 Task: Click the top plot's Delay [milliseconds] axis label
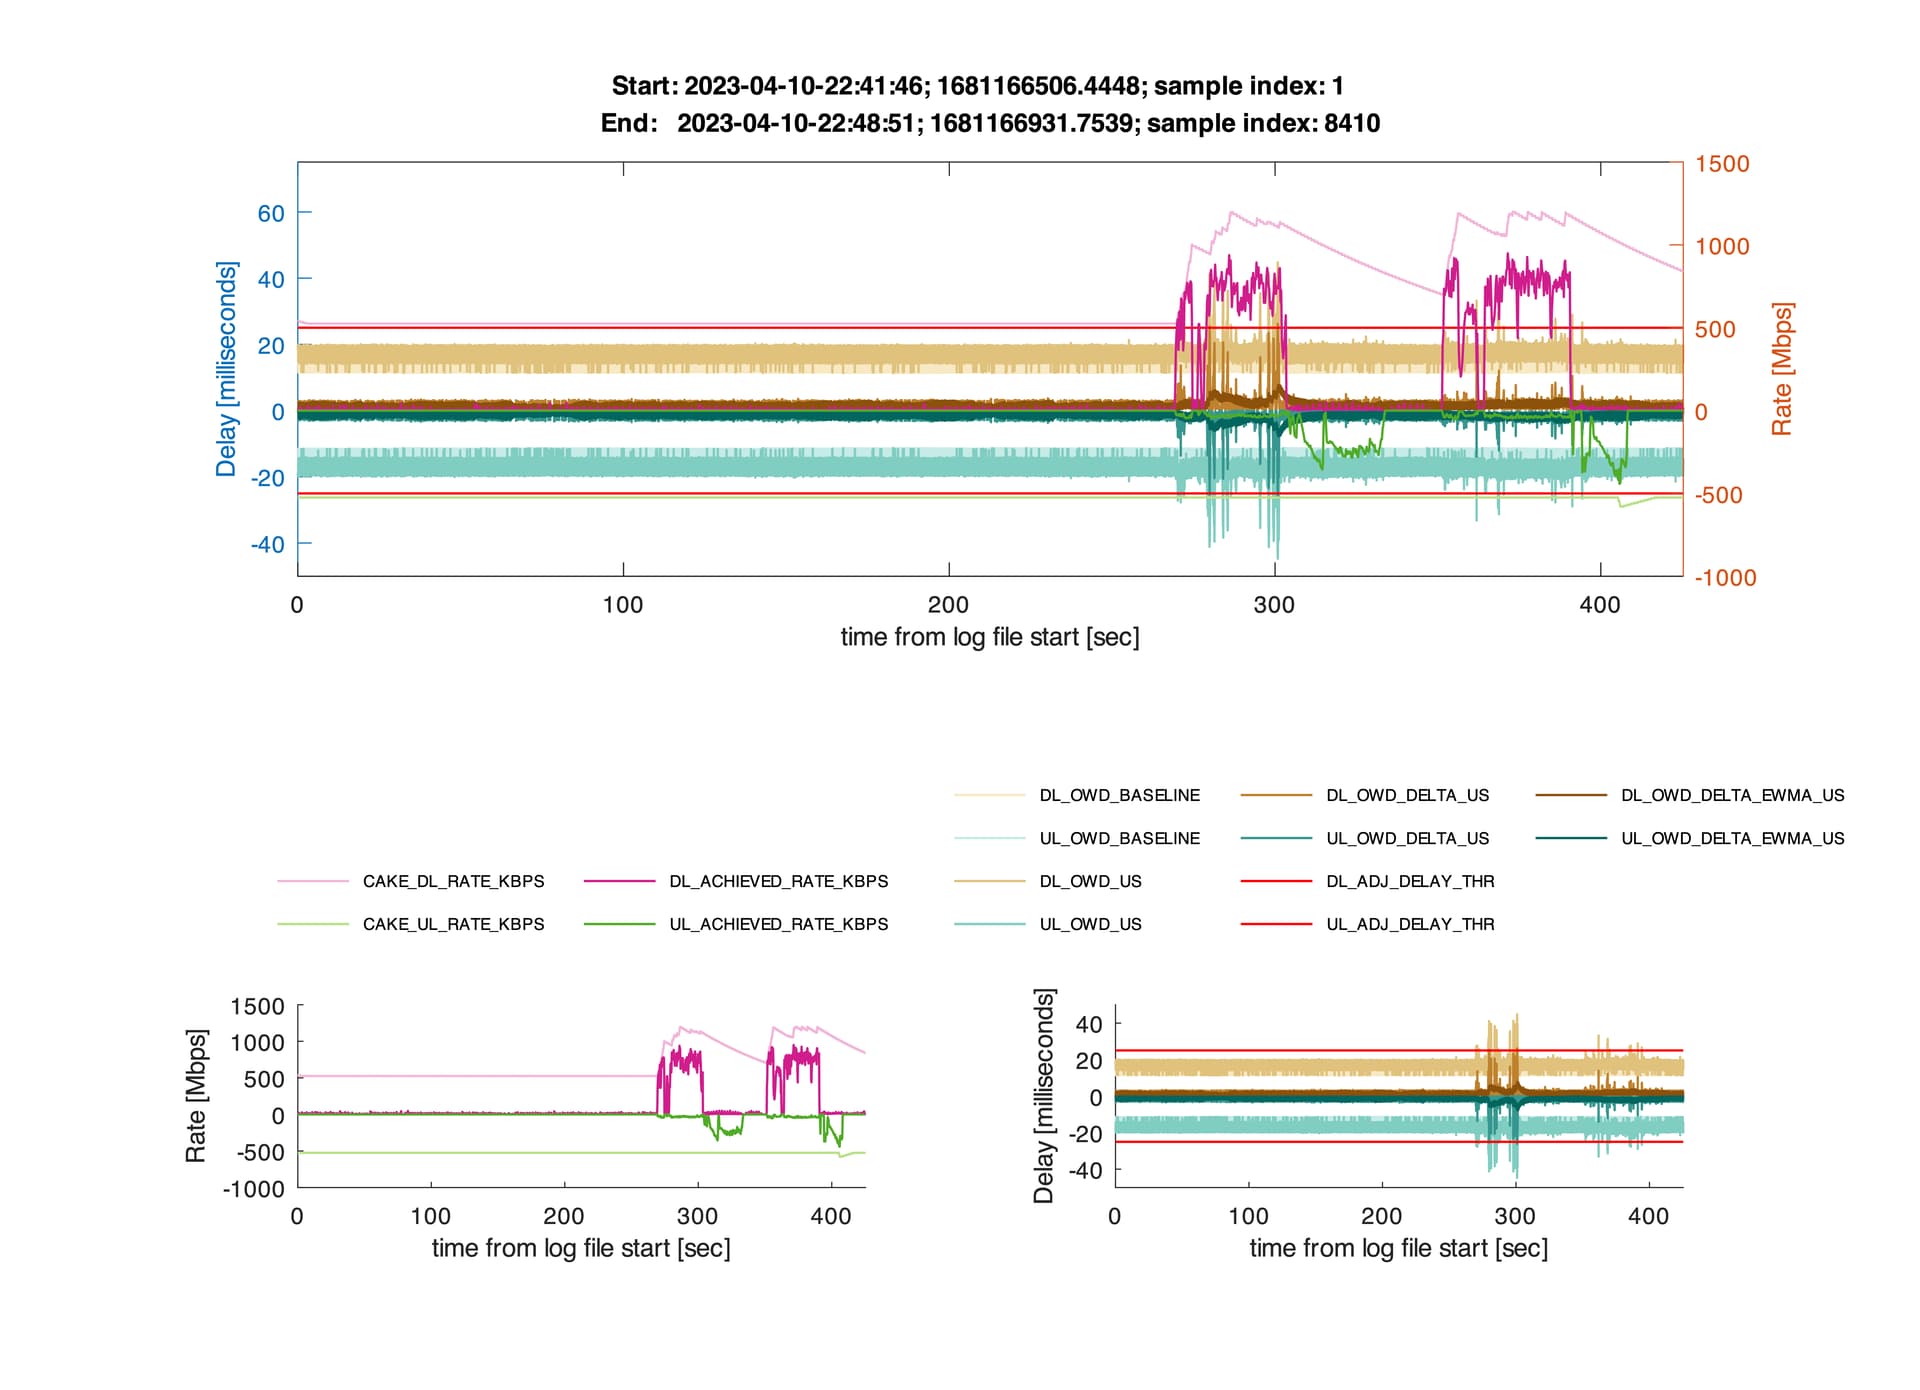tap(227, 369)
